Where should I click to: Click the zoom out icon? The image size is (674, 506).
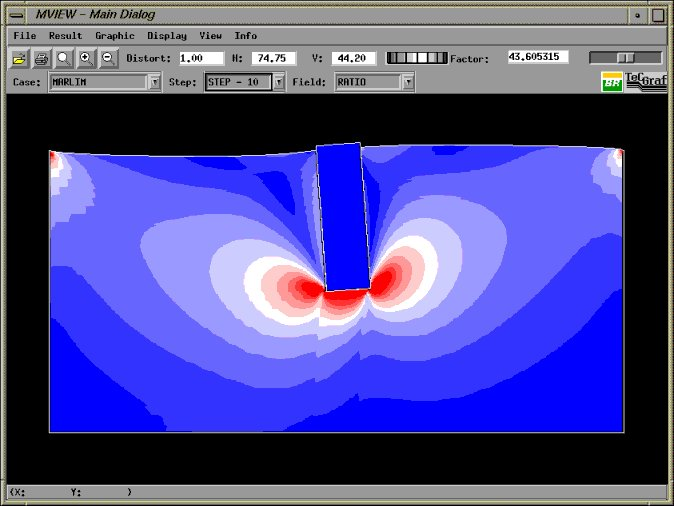[108, 59]
